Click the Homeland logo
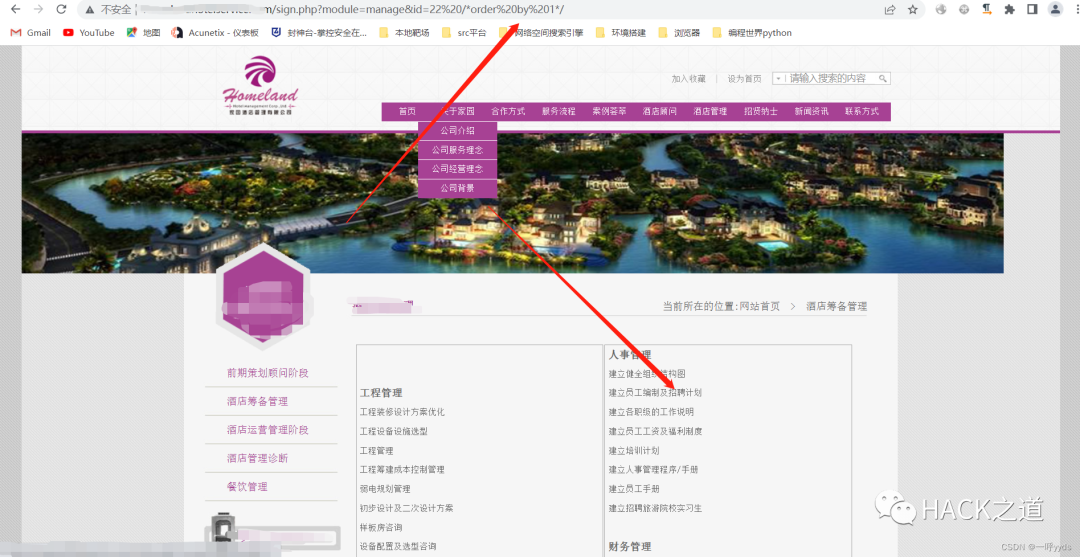This screenshot has height=557, width=1080. coord(260,87)
